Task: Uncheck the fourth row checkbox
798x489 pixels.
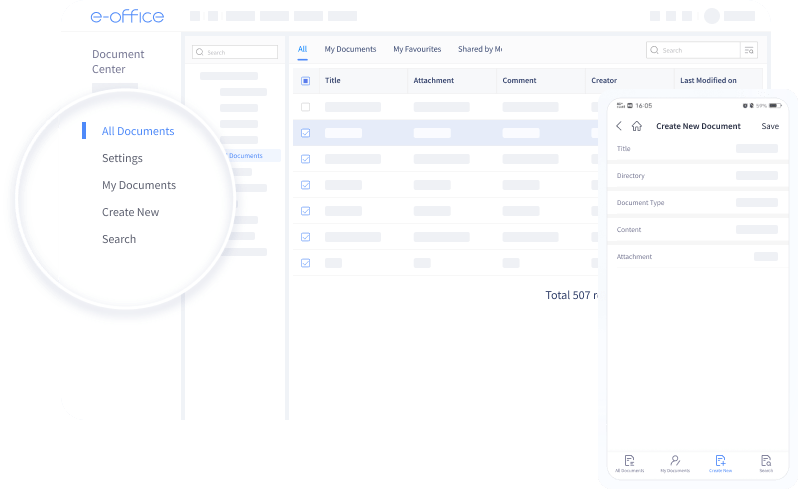Action: click(305, 185)
